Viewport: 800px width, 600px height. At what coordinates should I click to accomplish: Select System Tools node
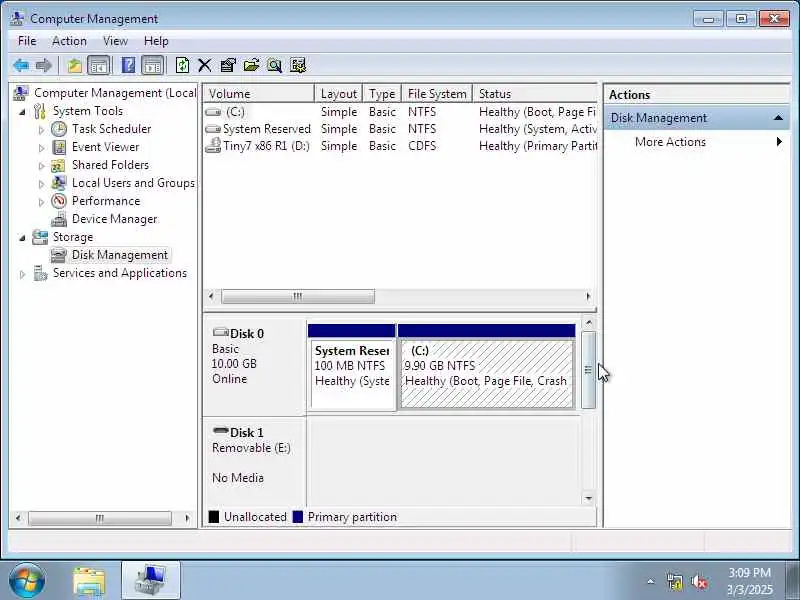tap(88, 111)
